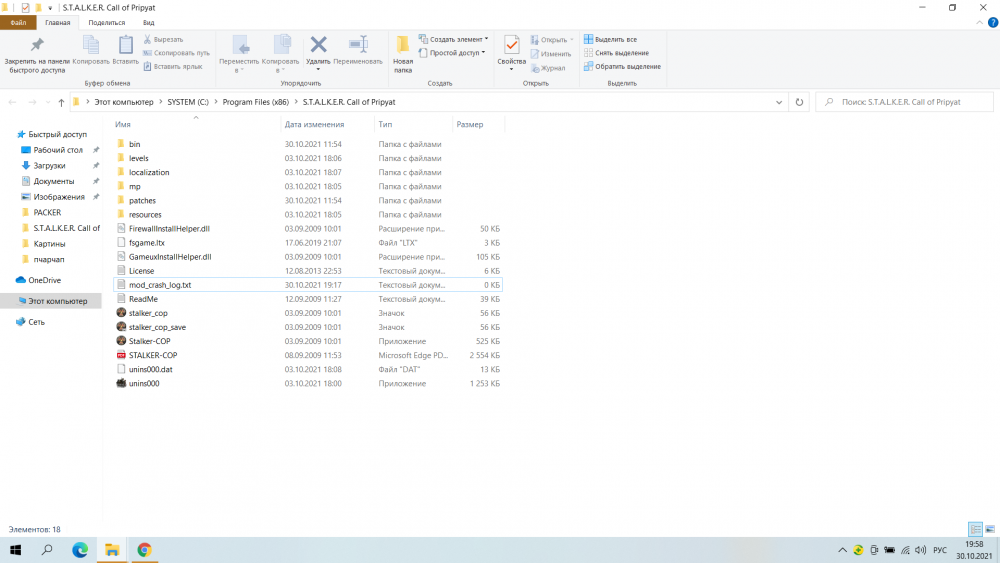Create a new folder with Новая папка

click(403, 54)
